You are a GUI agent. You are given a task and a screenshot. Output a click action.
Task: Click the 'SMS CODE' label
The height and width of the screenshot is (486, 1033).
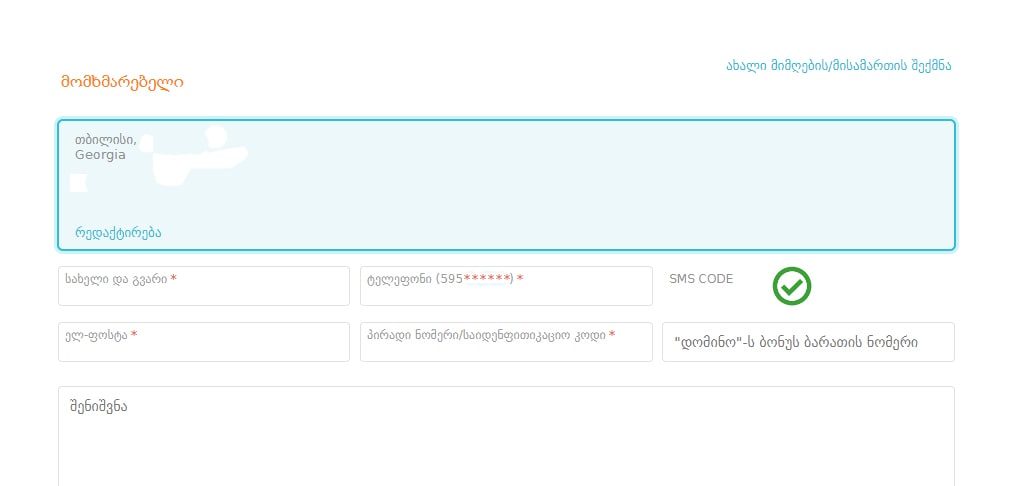[701, 279]
